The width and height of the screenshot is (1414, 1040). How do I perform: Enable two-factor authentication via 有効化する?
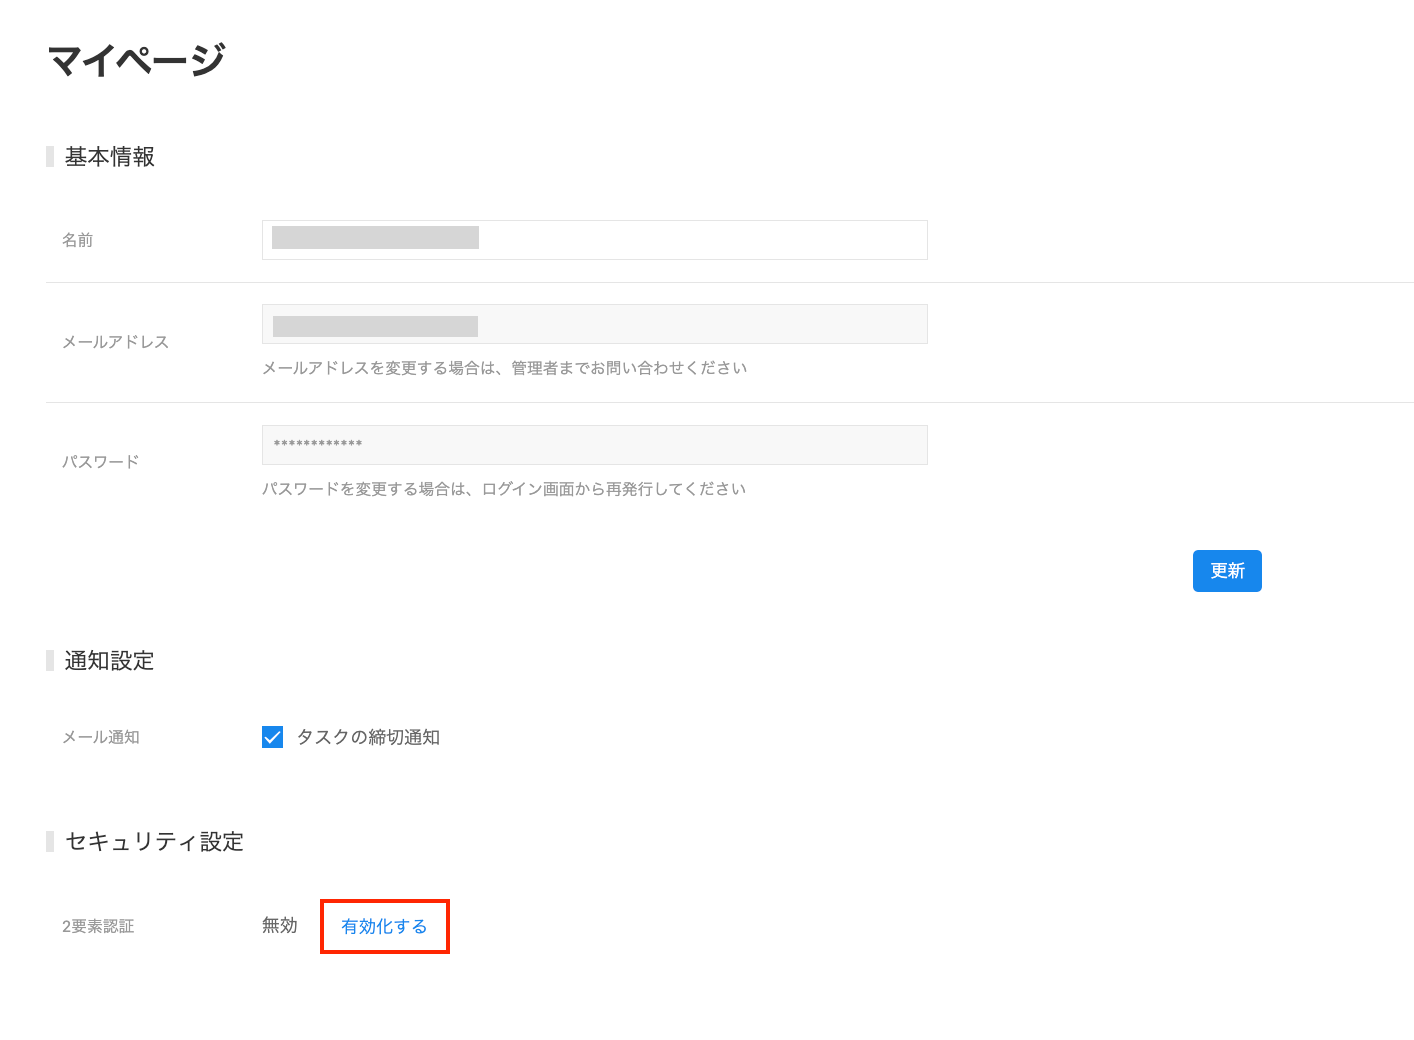385,926
